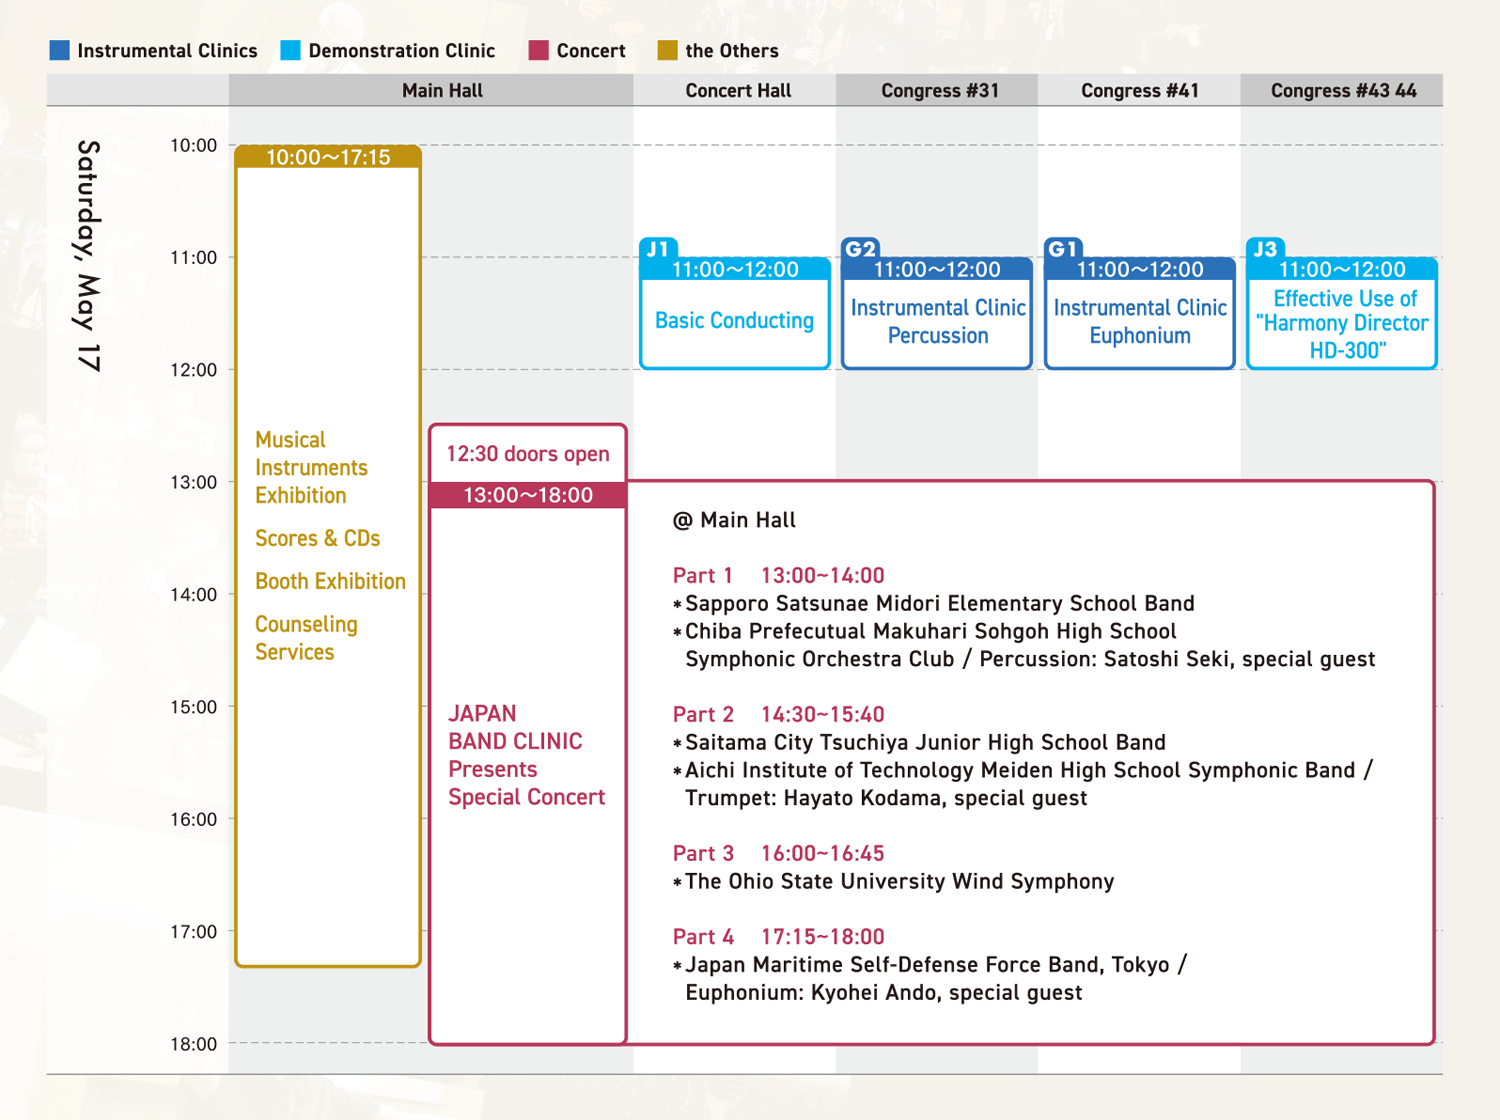Click the crimson Concert legend square
This screenshot has height=1120, width=1500.
pos(539,51)
